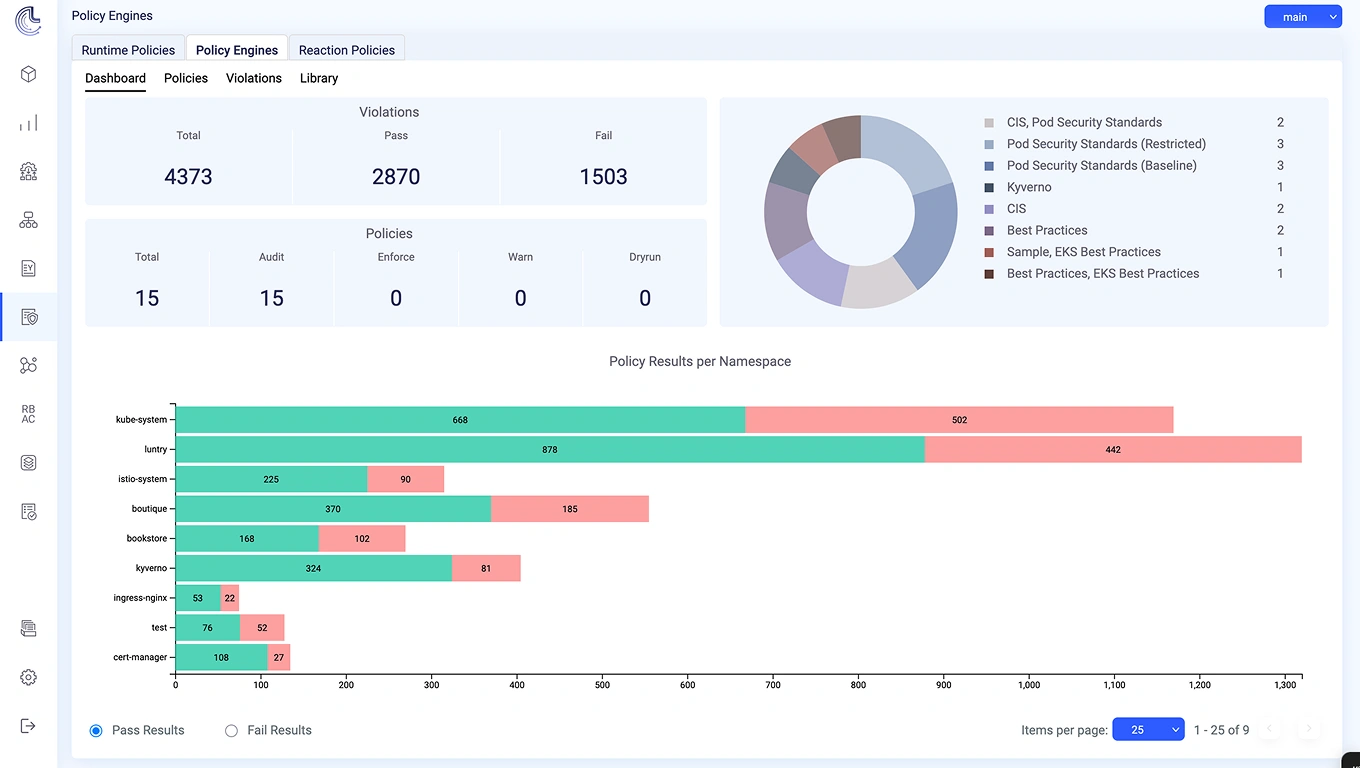
Task: Open the cube icon in sidebar
Action: coord(28,74)
